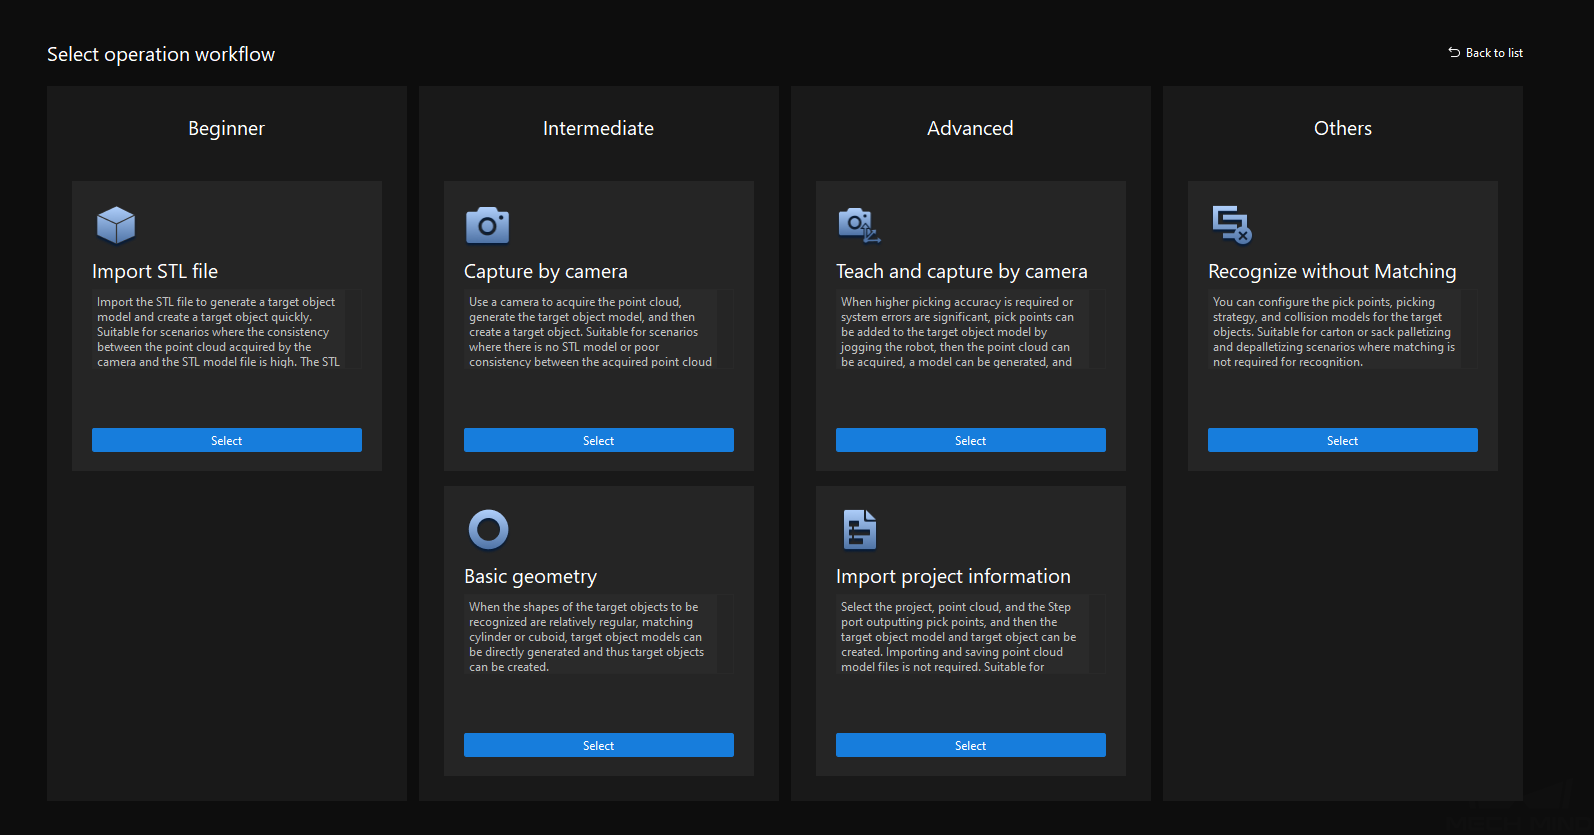Screen dimensions: 1594x835
Task: Click the Capture by camera icon
Action: [x=487, y=225]
